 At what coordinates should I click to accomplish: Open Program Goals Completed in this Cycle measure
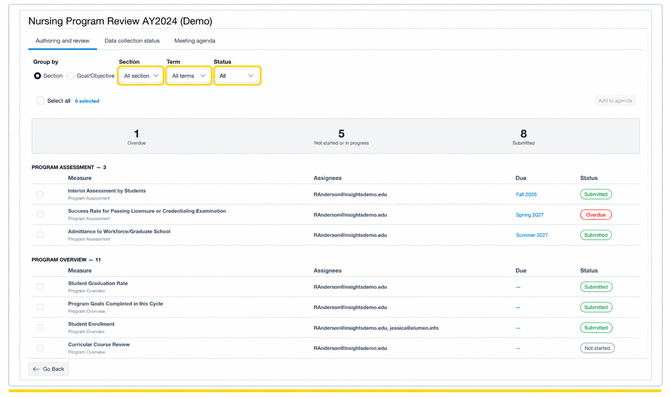(x=115, y=304)
